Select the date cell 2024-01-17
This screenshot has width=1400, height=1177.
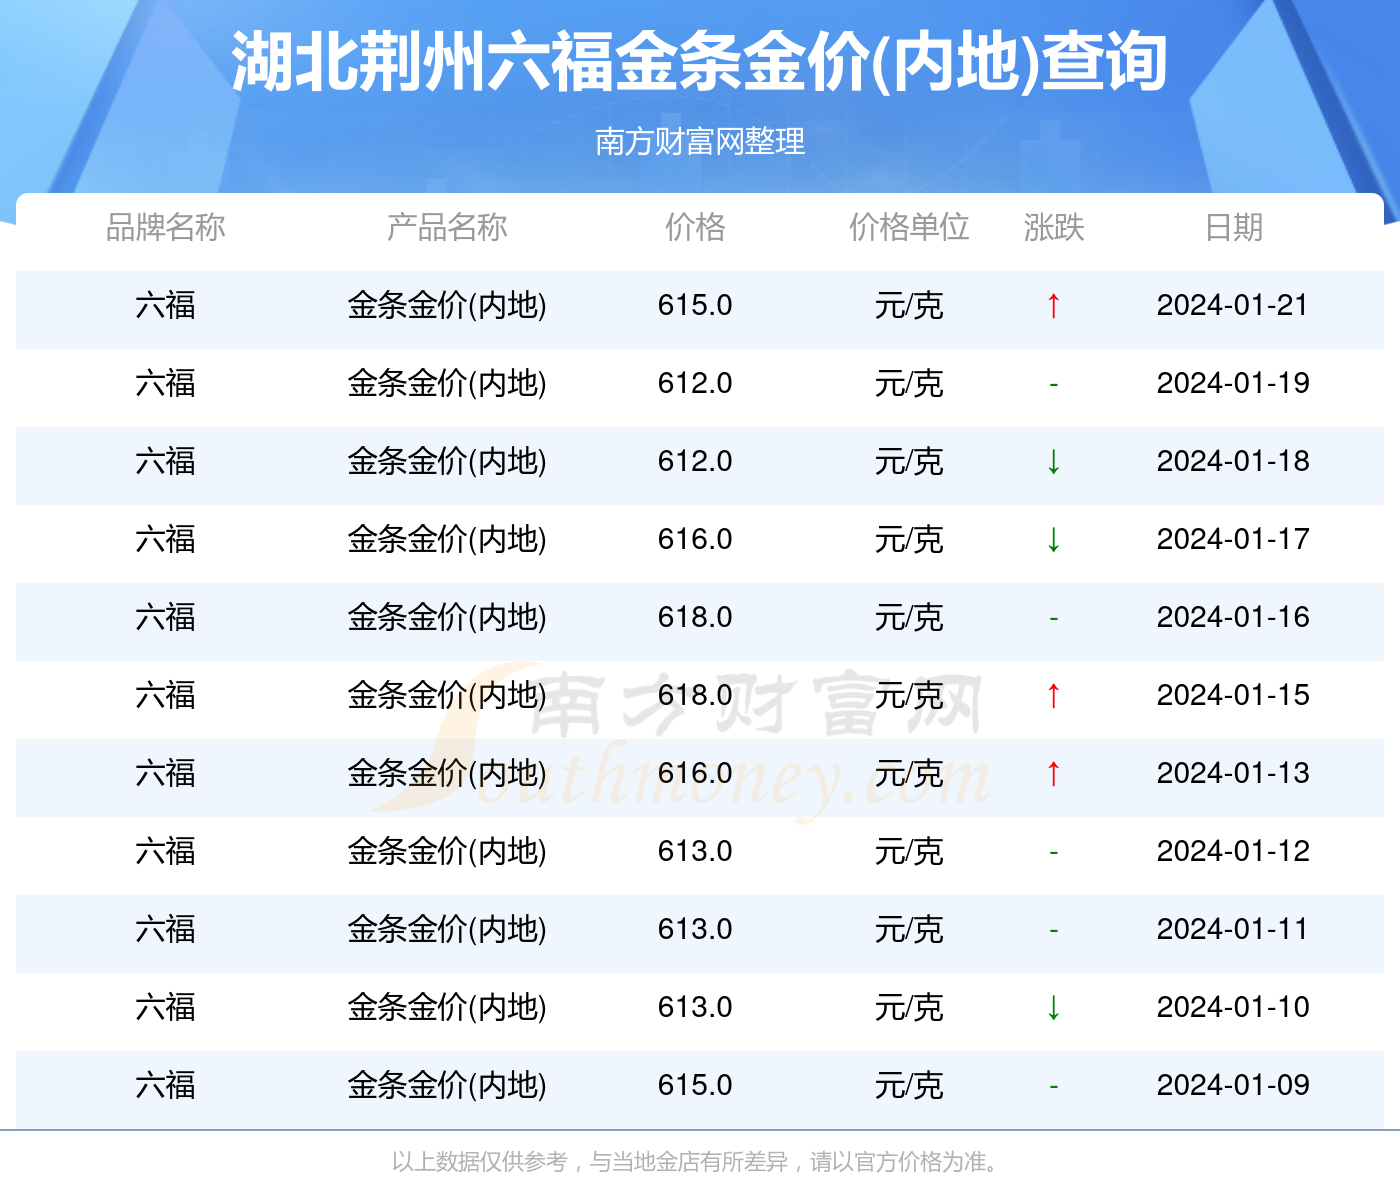1233,539
